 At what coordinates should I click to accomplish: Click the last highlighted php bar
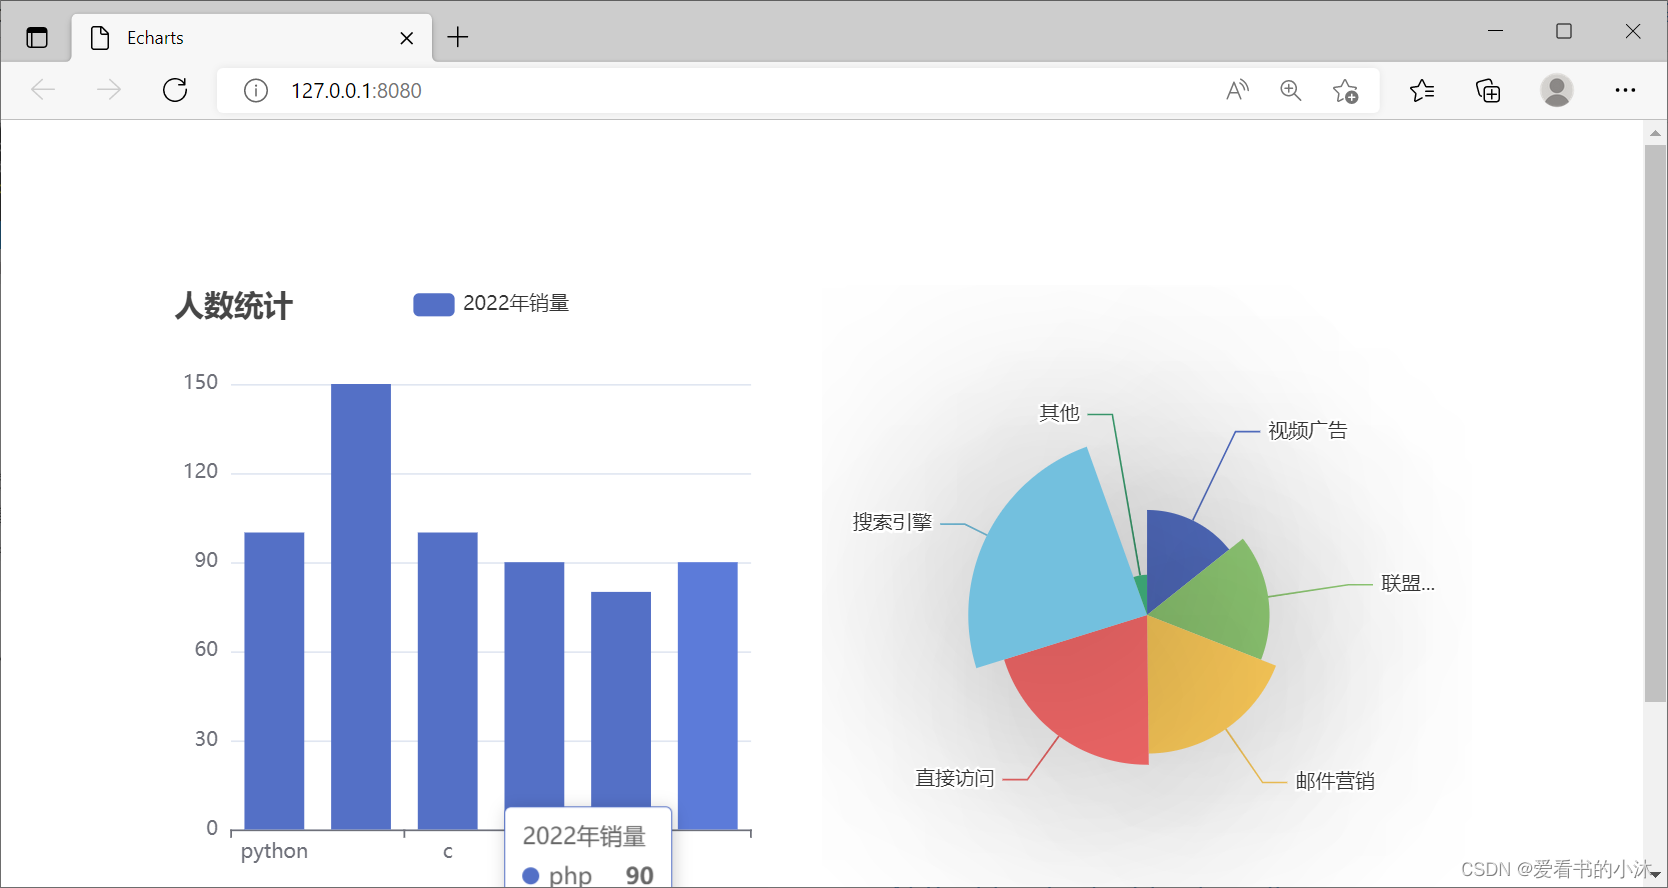708,696
